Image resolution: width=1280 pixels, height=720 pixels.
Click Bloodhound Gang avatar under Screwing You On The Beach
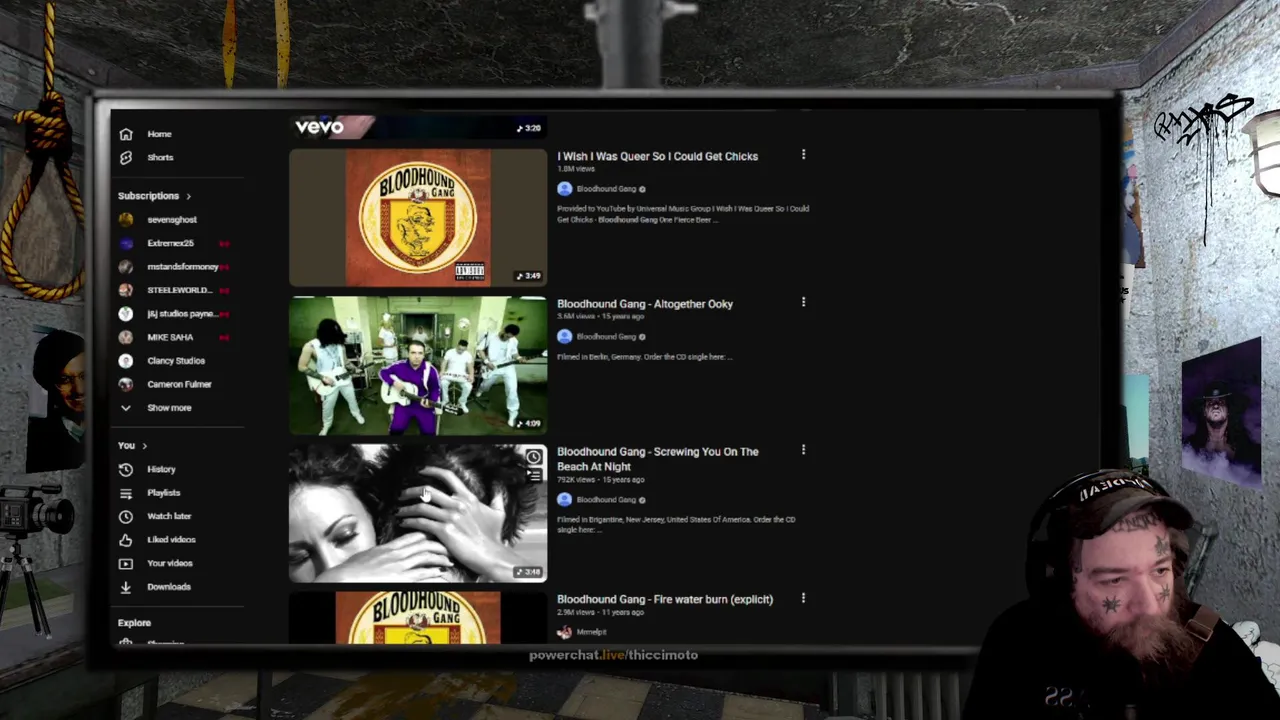[565, 500]
